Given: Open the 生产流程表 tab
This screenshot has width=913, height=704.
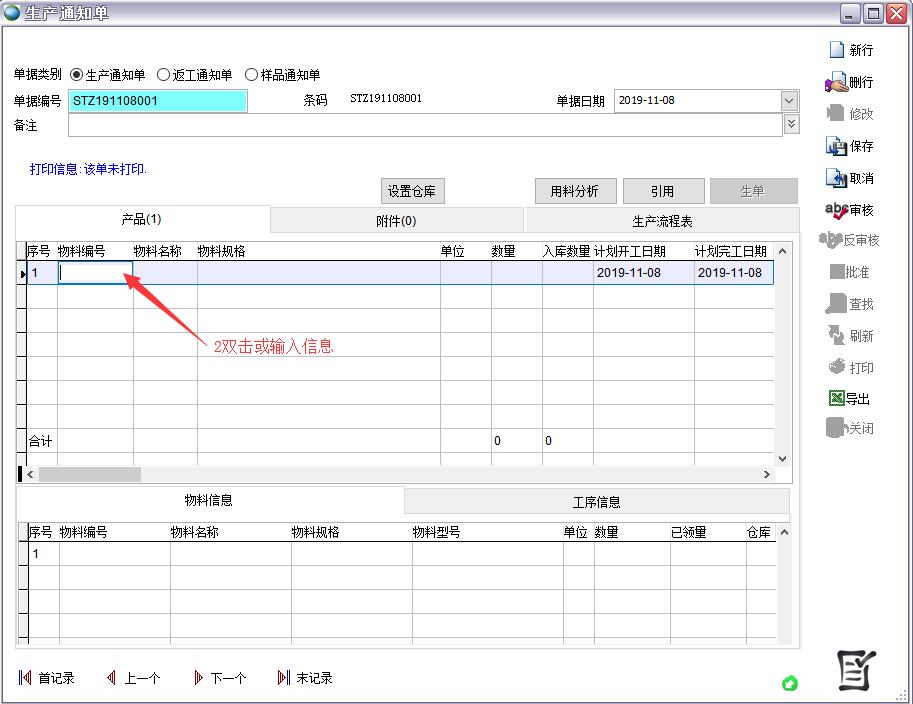Looking at the screenshot, I should [x=662, y=221].
